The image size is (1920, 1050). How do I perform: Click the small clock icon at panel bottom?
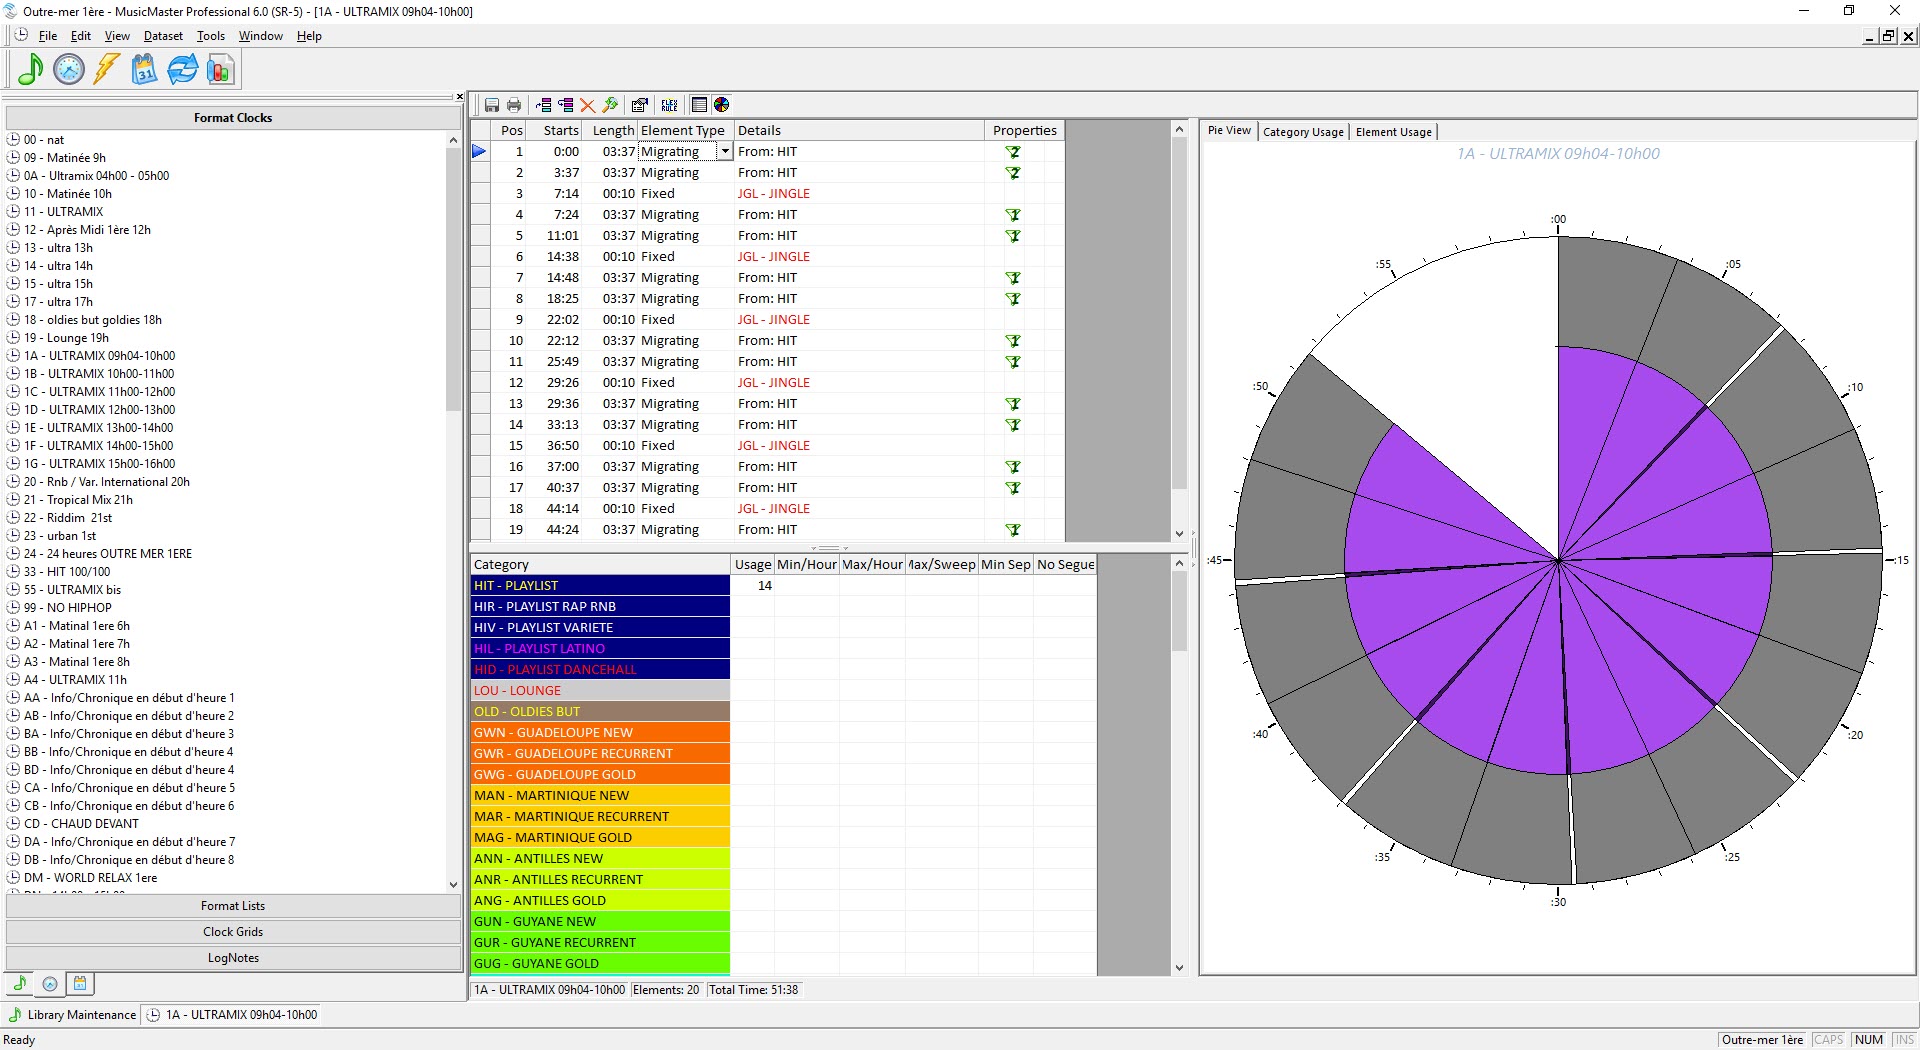50,984
